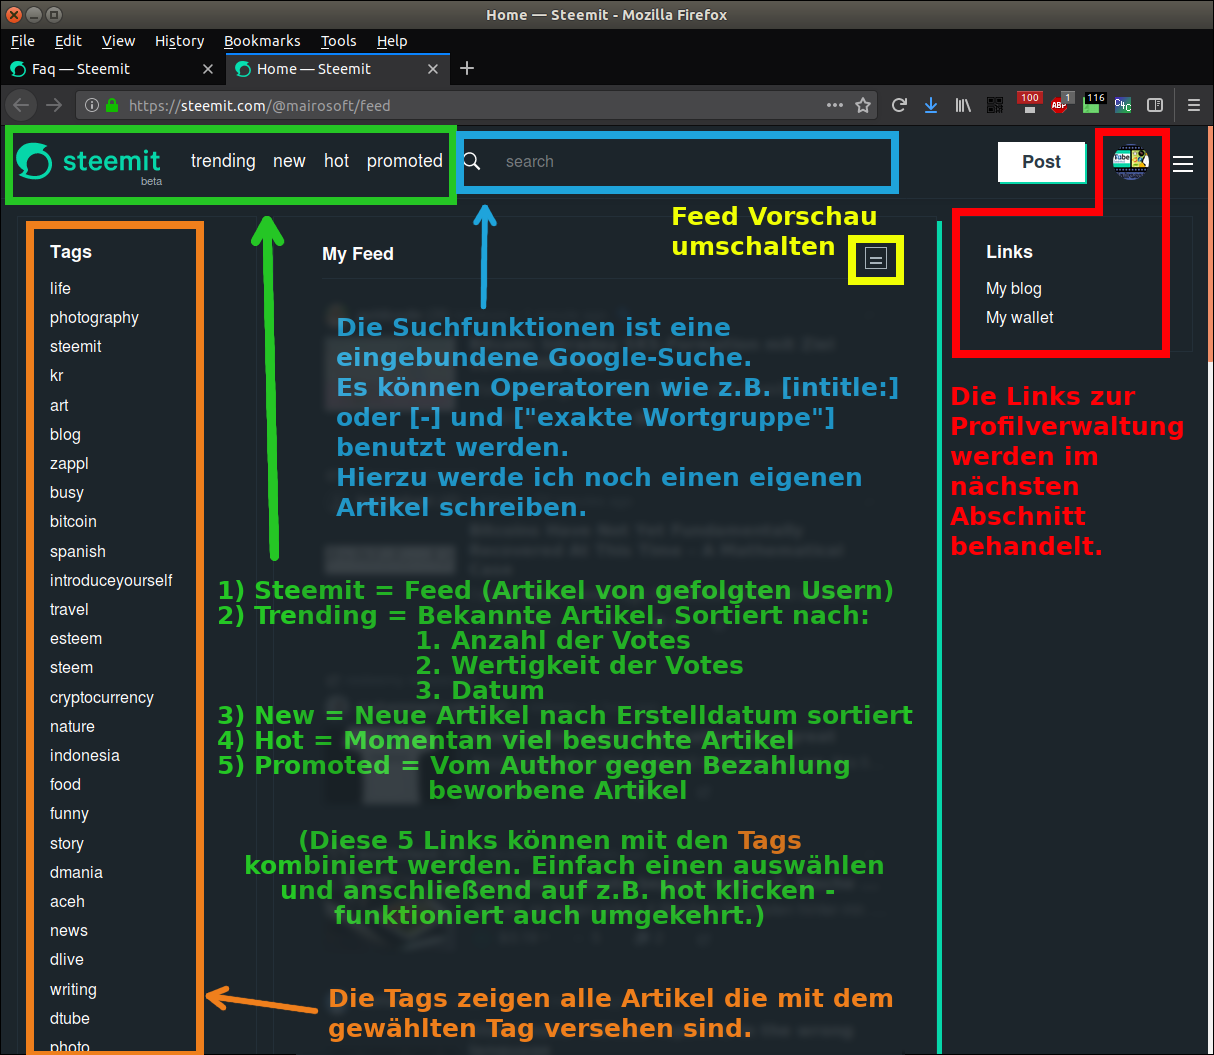Select the bitcoin tag
The height and width of the screenshot is (1055, 1214).
click(73, 521)
